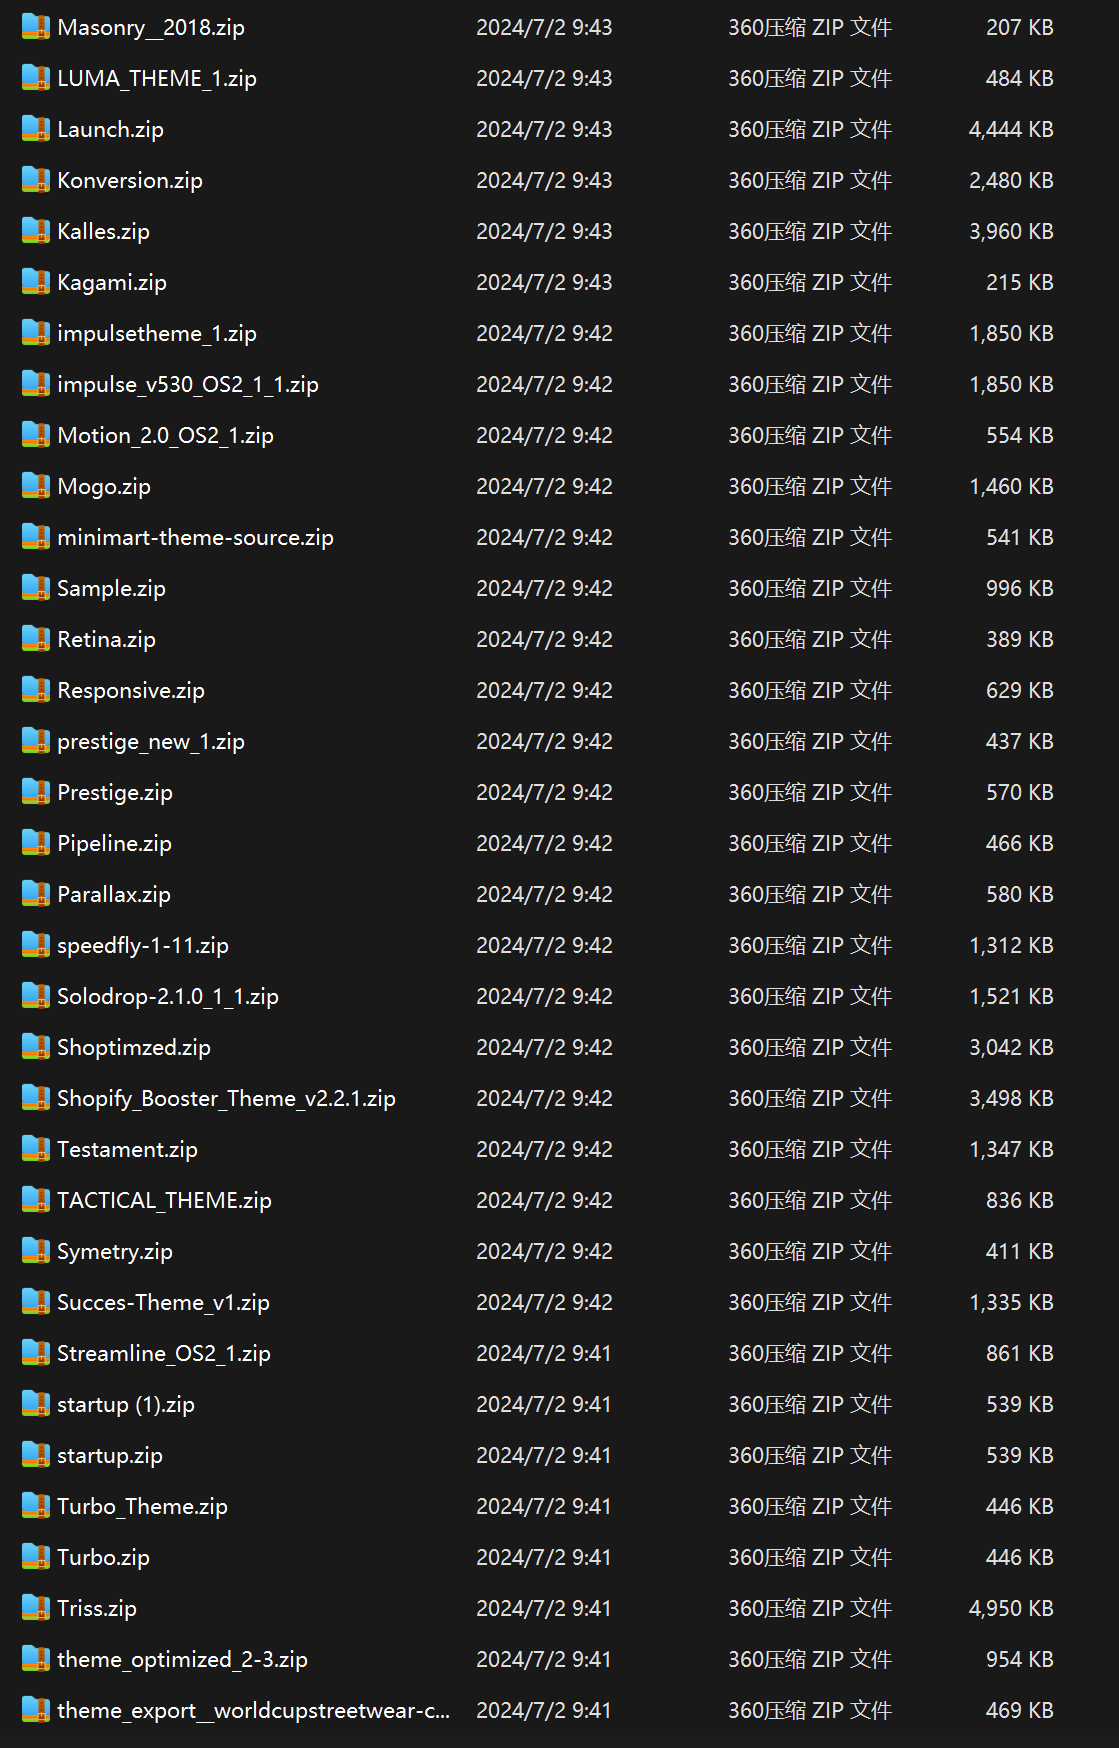Click the zip icon beside Konversion.zip

click(36, 180)
